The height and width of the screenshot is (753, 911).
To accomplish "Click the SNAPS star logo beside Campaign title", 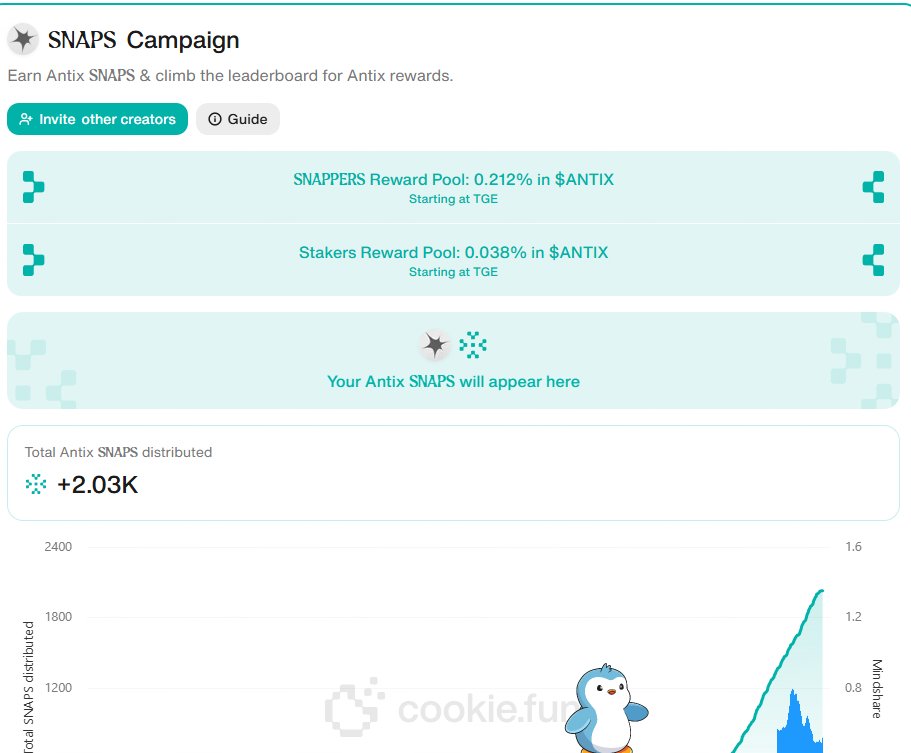I will [x=23, y=40].
